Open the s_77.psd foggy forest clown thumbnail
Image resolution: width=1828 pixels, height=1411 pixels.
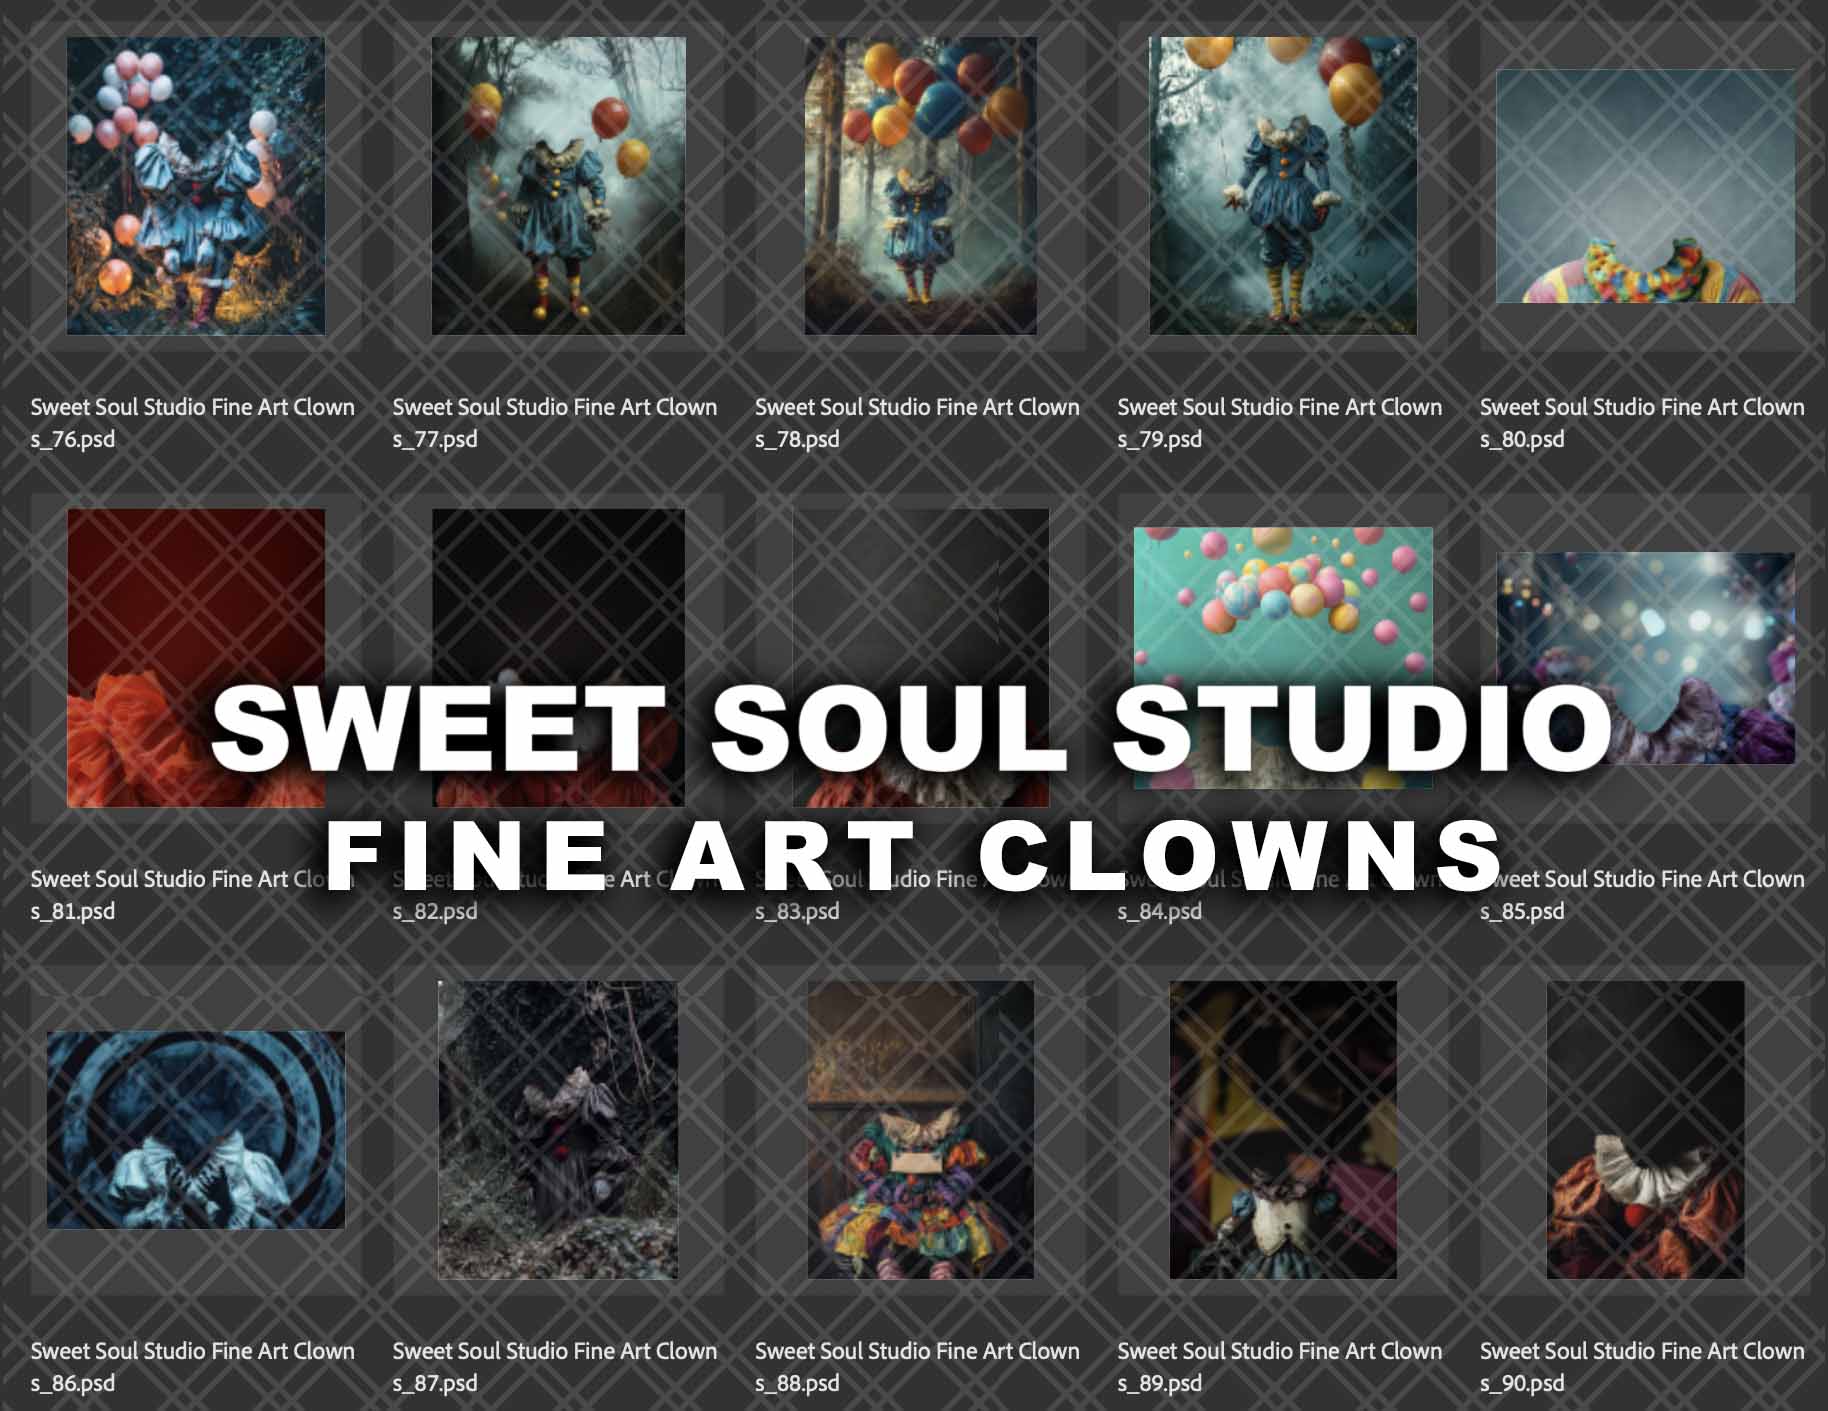pyautogui.click(x=558, y=186)
